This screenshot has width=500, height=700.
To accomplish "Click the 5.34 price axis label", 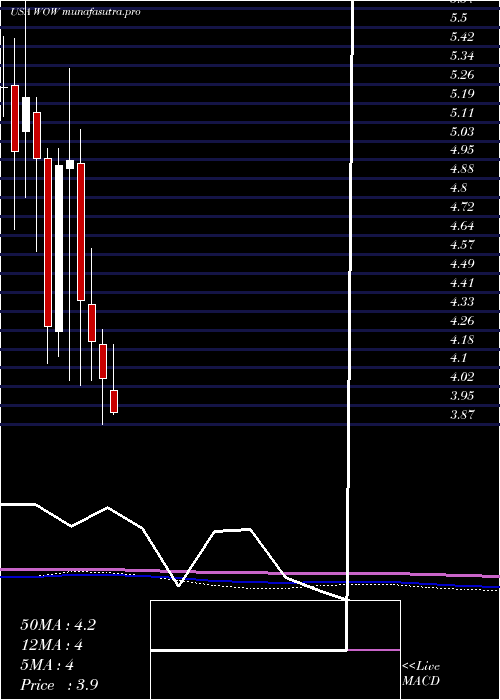I will coord(462,56).
